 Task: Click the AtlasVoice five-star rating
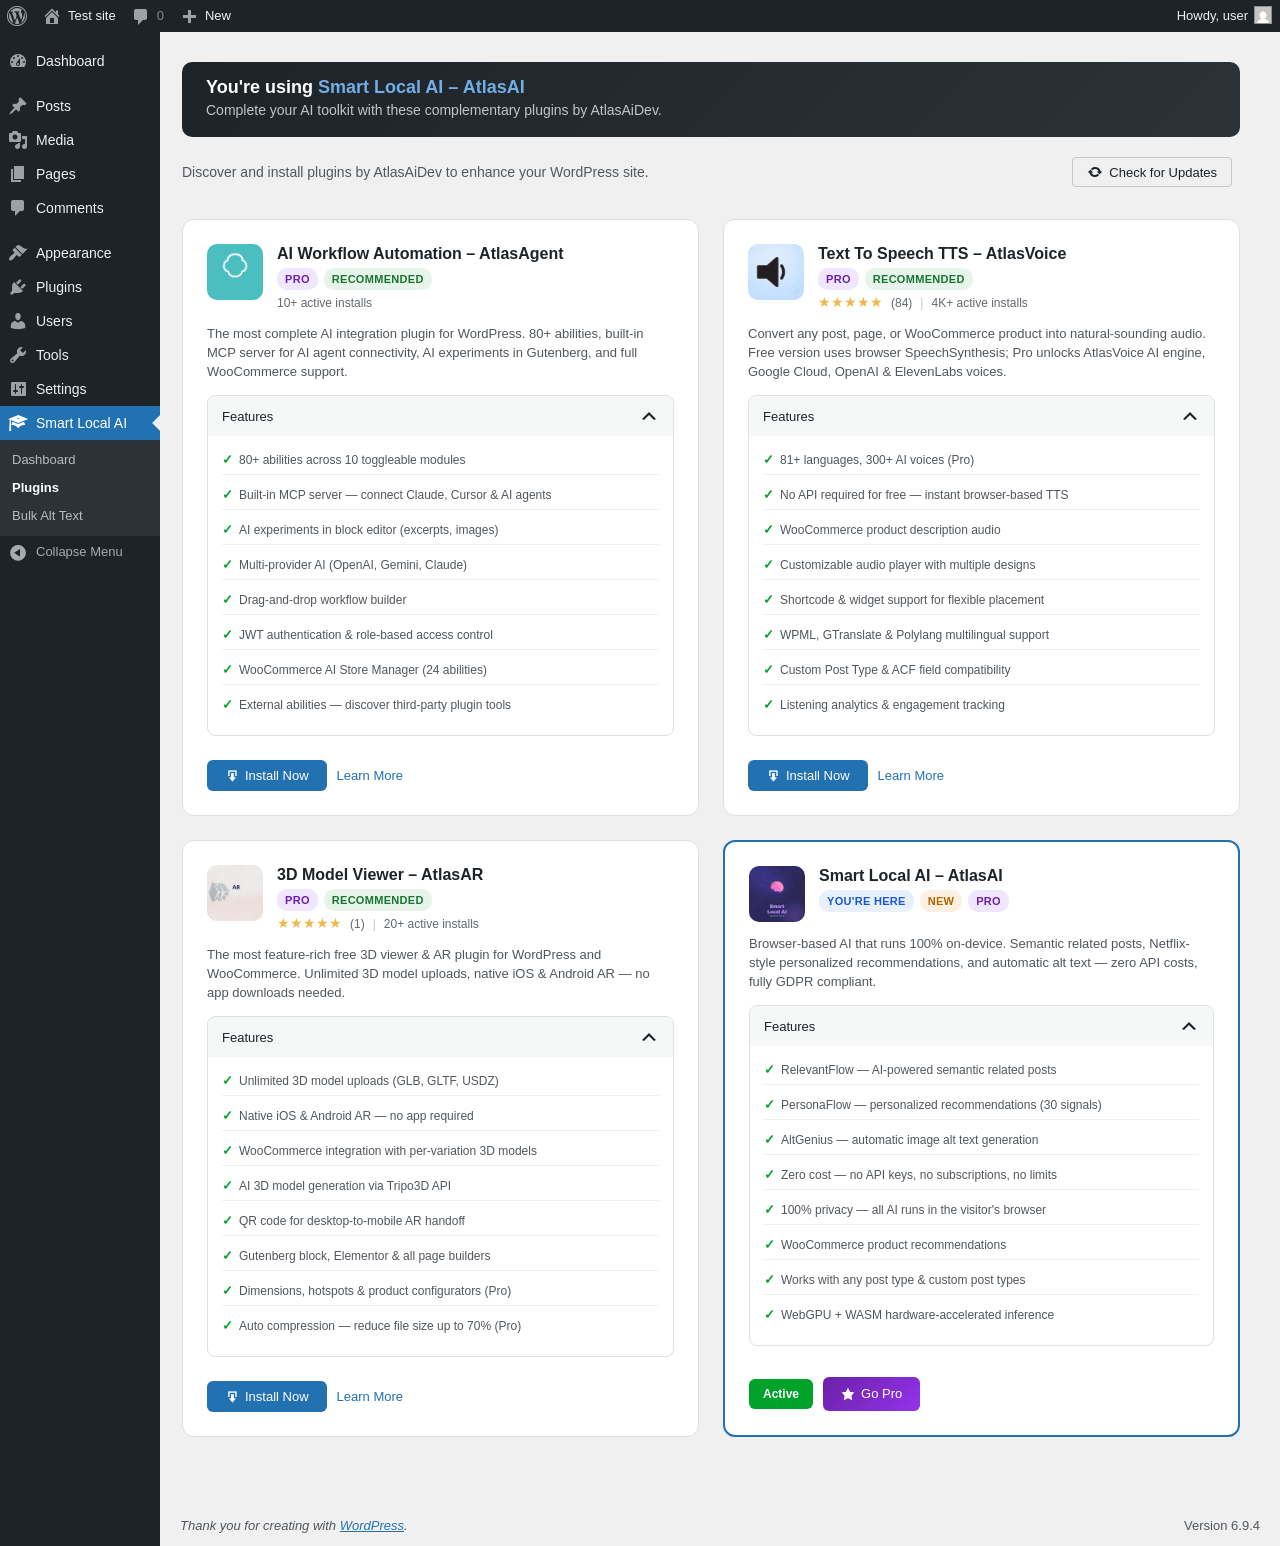click(x=850, y=302)
